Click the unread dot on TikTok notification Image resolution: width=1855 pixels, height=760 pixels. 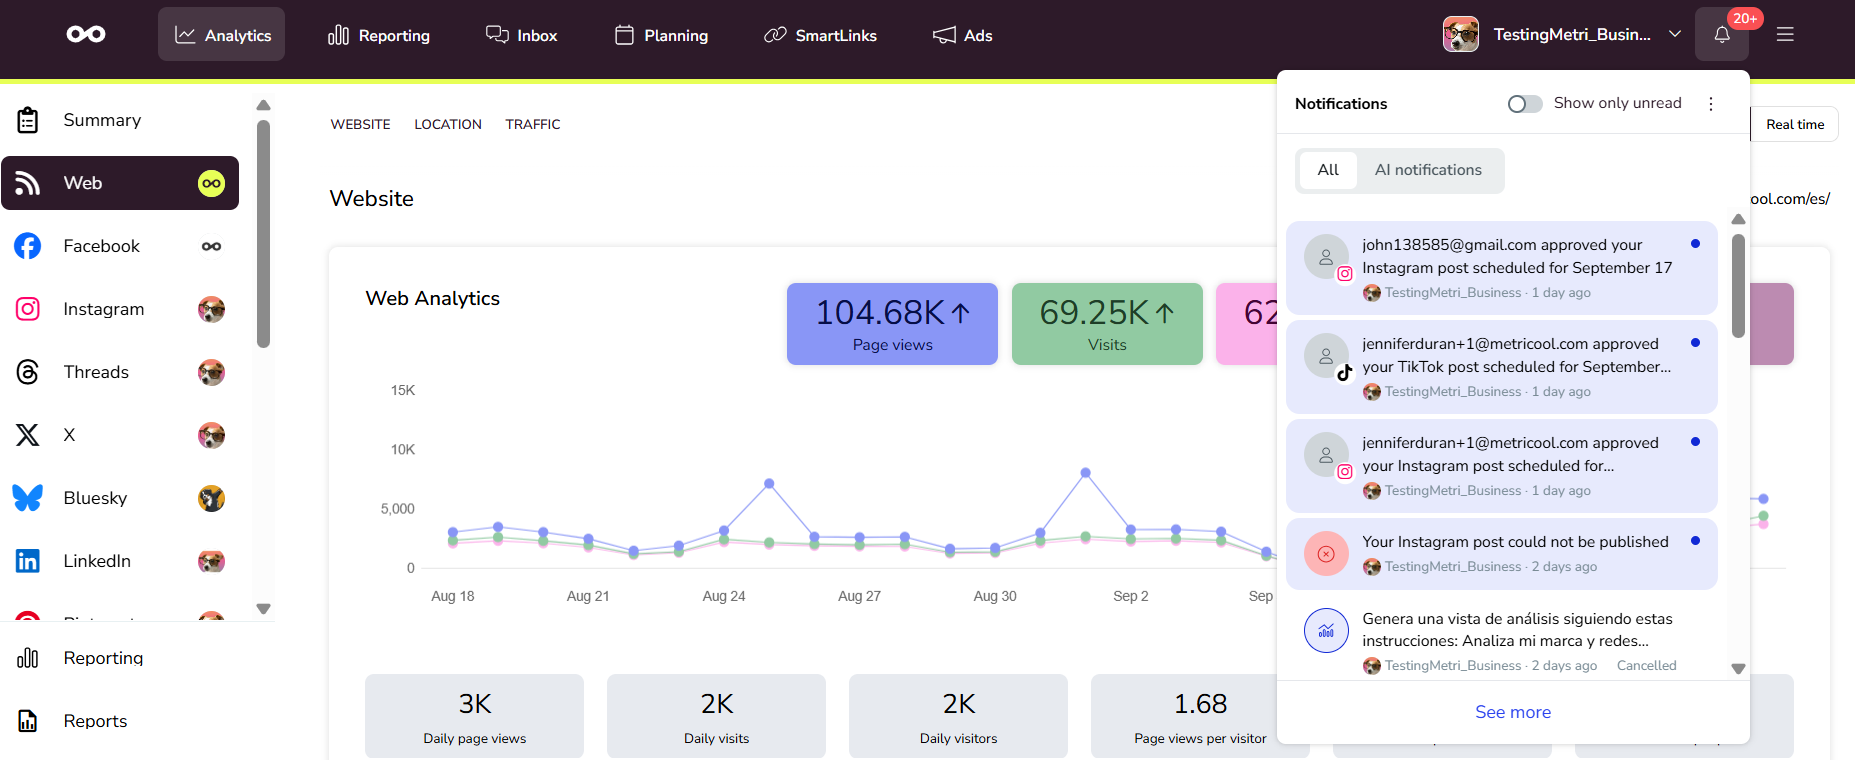(x=1695, y=343)
